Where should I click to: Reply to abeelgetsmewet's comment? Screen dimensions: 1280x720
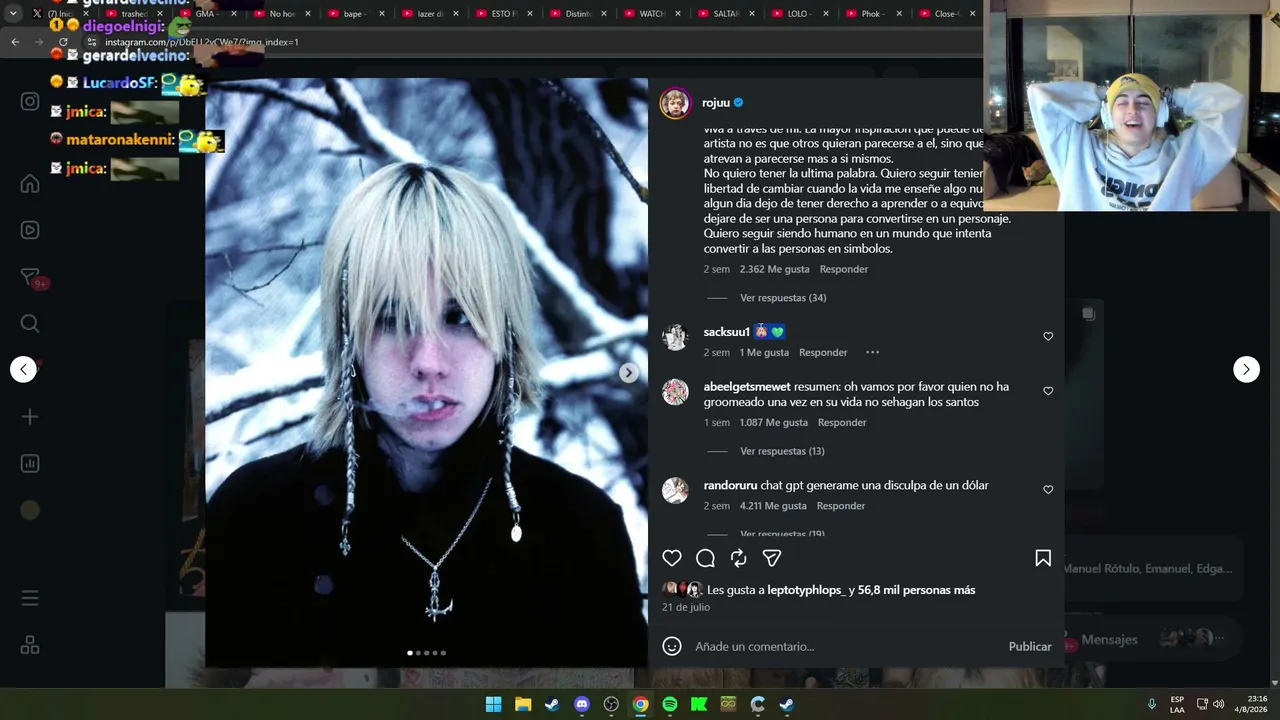pyautogui.click(x=842, y=423)
